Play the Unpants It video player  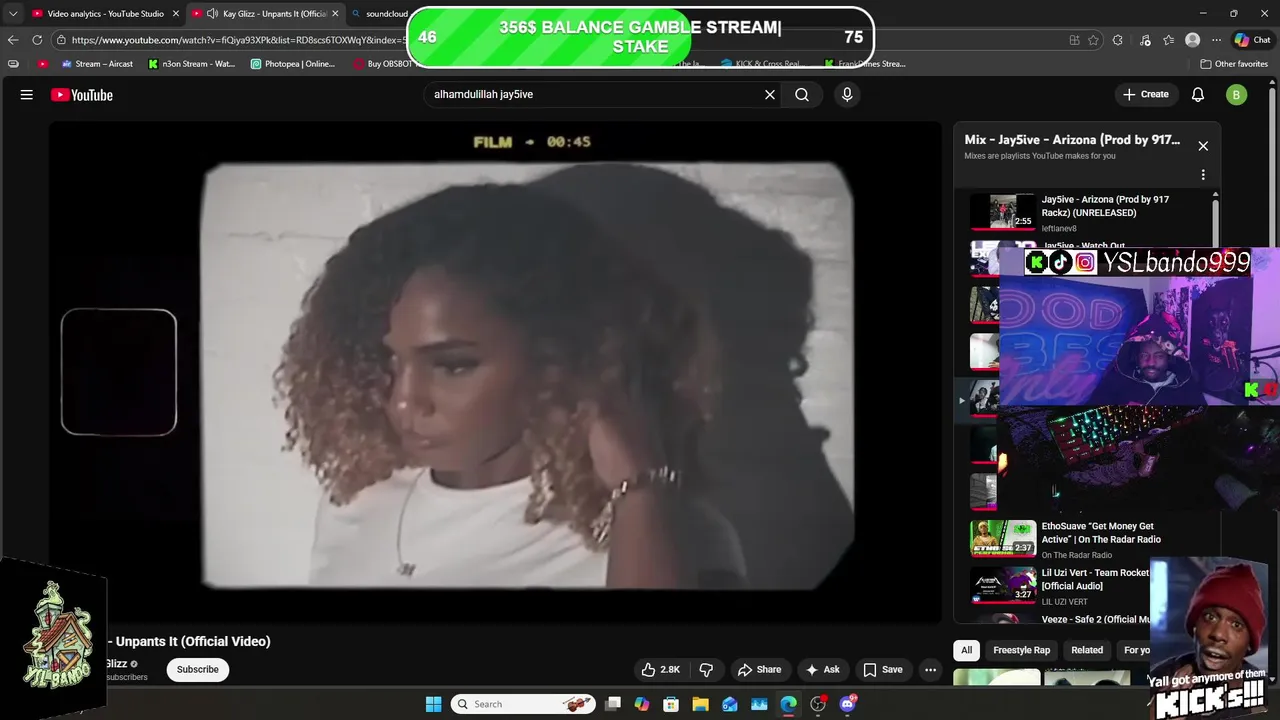496,372
